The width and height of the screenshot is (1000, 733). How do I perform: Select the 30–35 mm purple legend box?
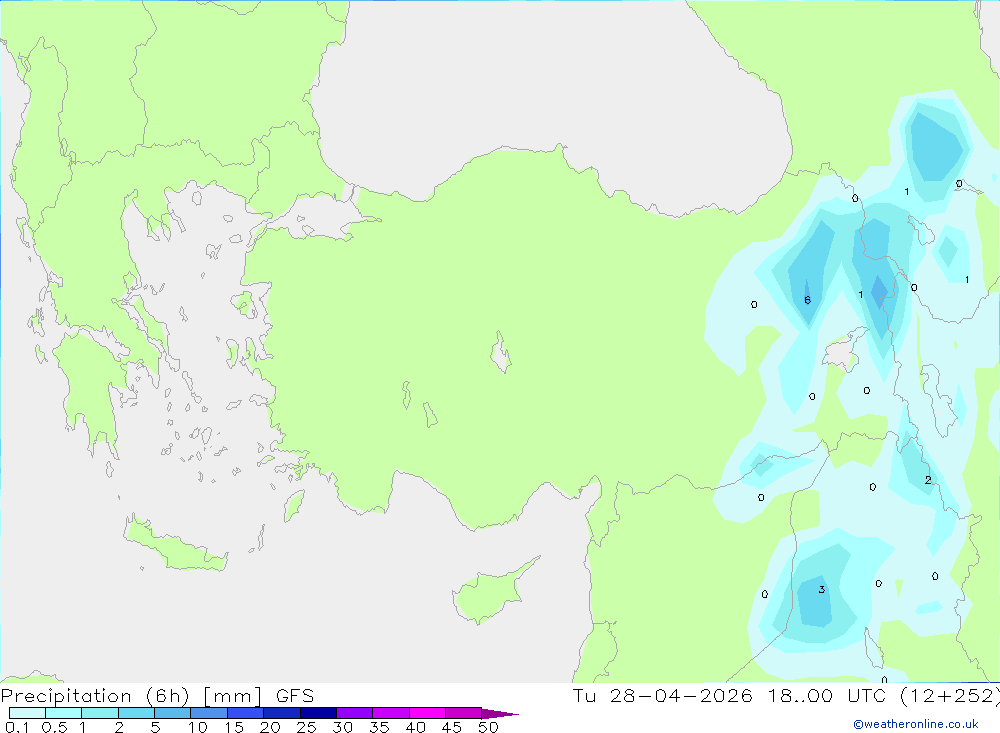(354, 713)
